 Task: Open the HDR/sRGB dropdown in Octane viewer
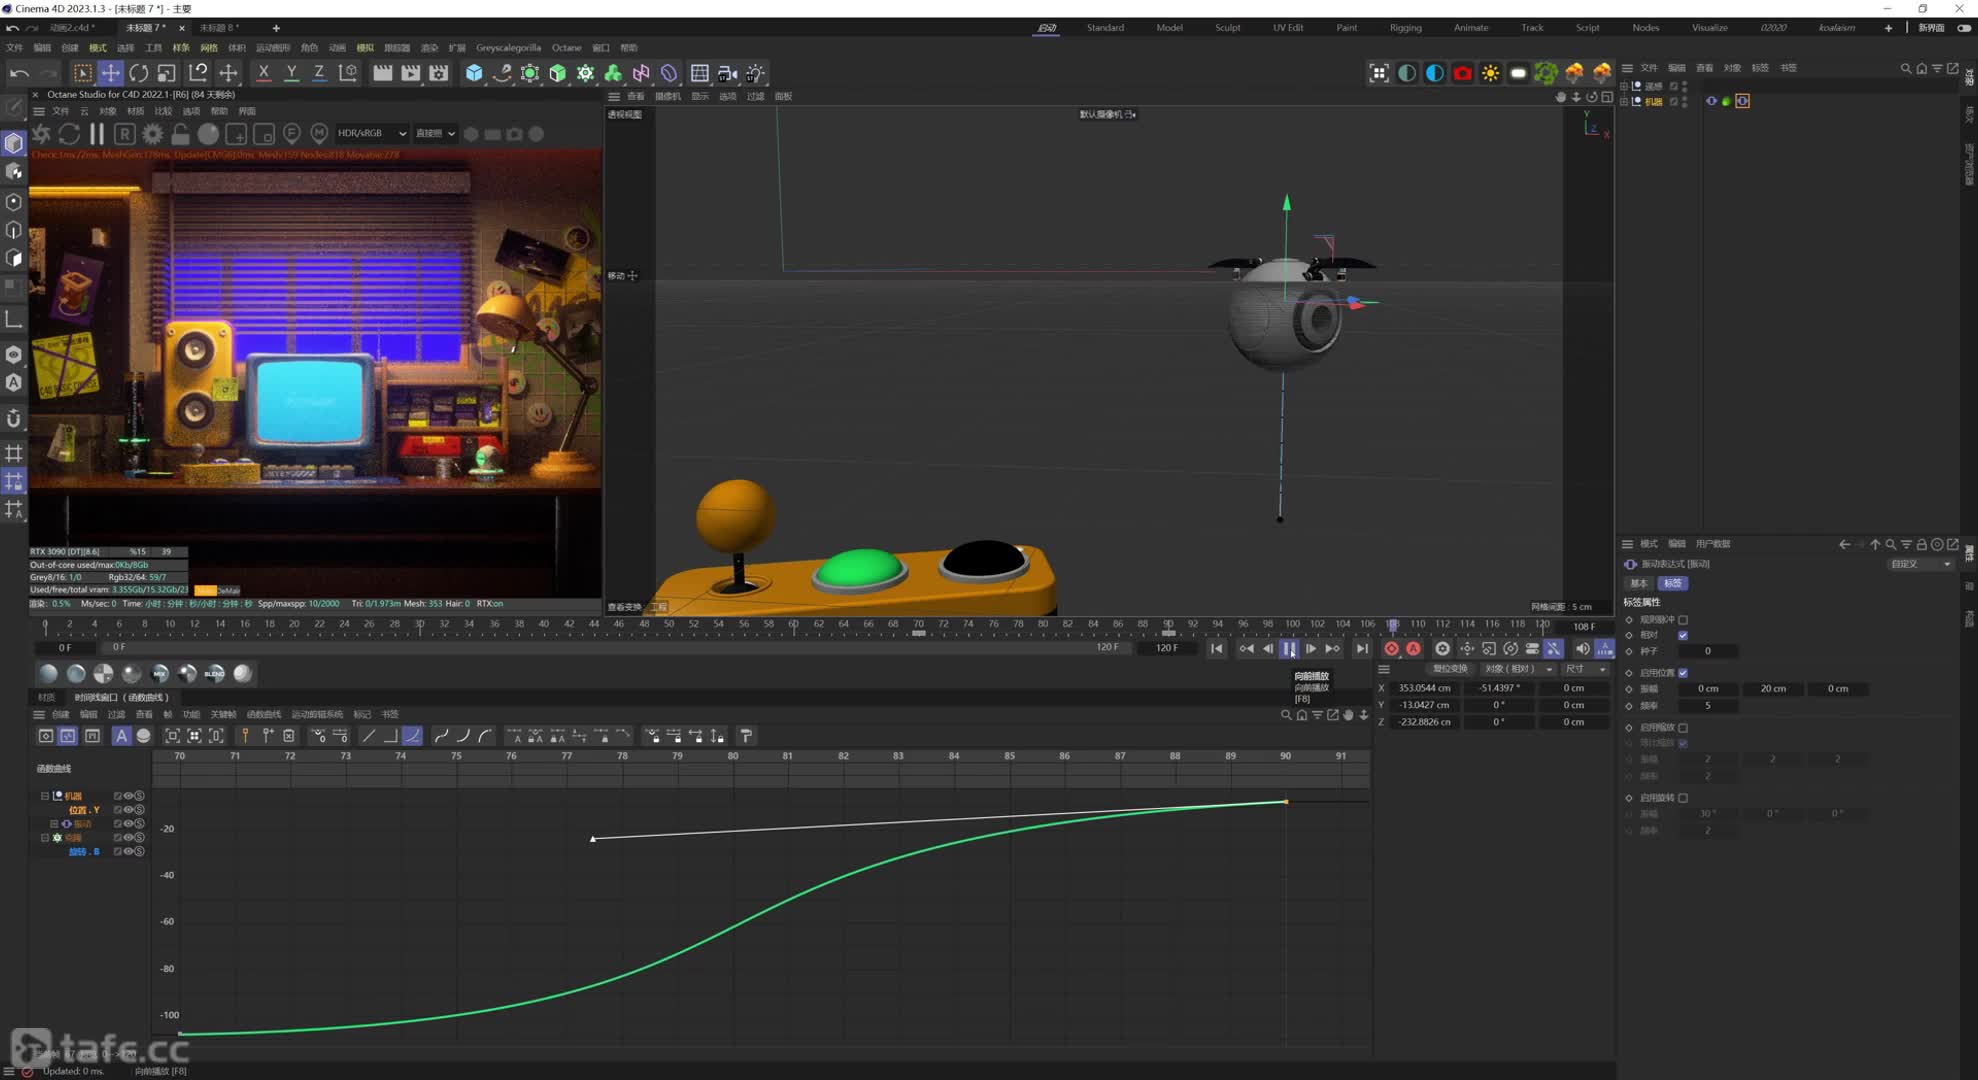371,133
